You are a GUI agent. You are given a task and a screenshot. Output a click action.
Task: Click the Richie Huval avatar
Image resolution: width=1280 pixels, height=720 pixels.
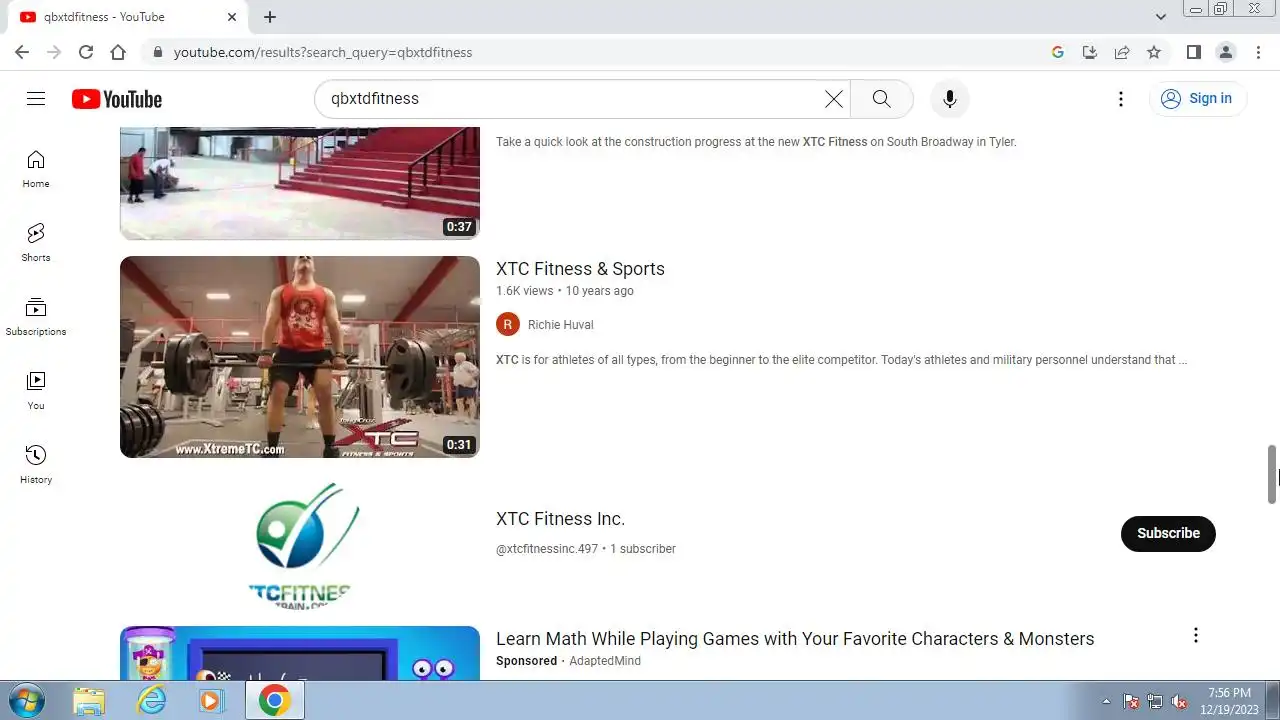click(508, 324)
